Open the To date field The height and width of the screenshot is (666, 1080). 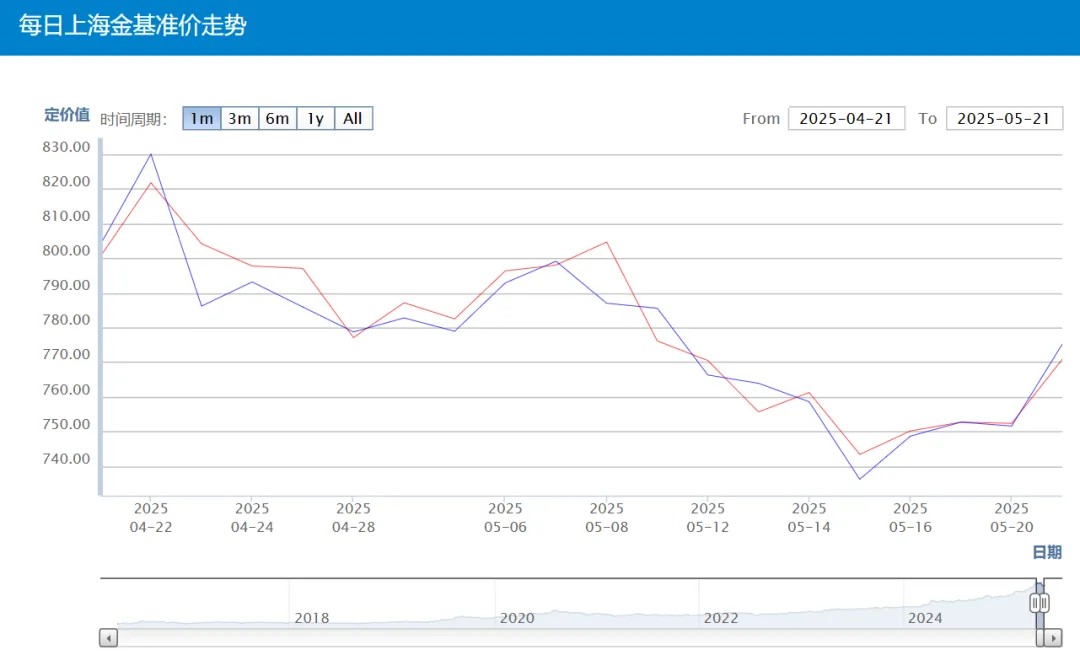[x=1003, y=118]
